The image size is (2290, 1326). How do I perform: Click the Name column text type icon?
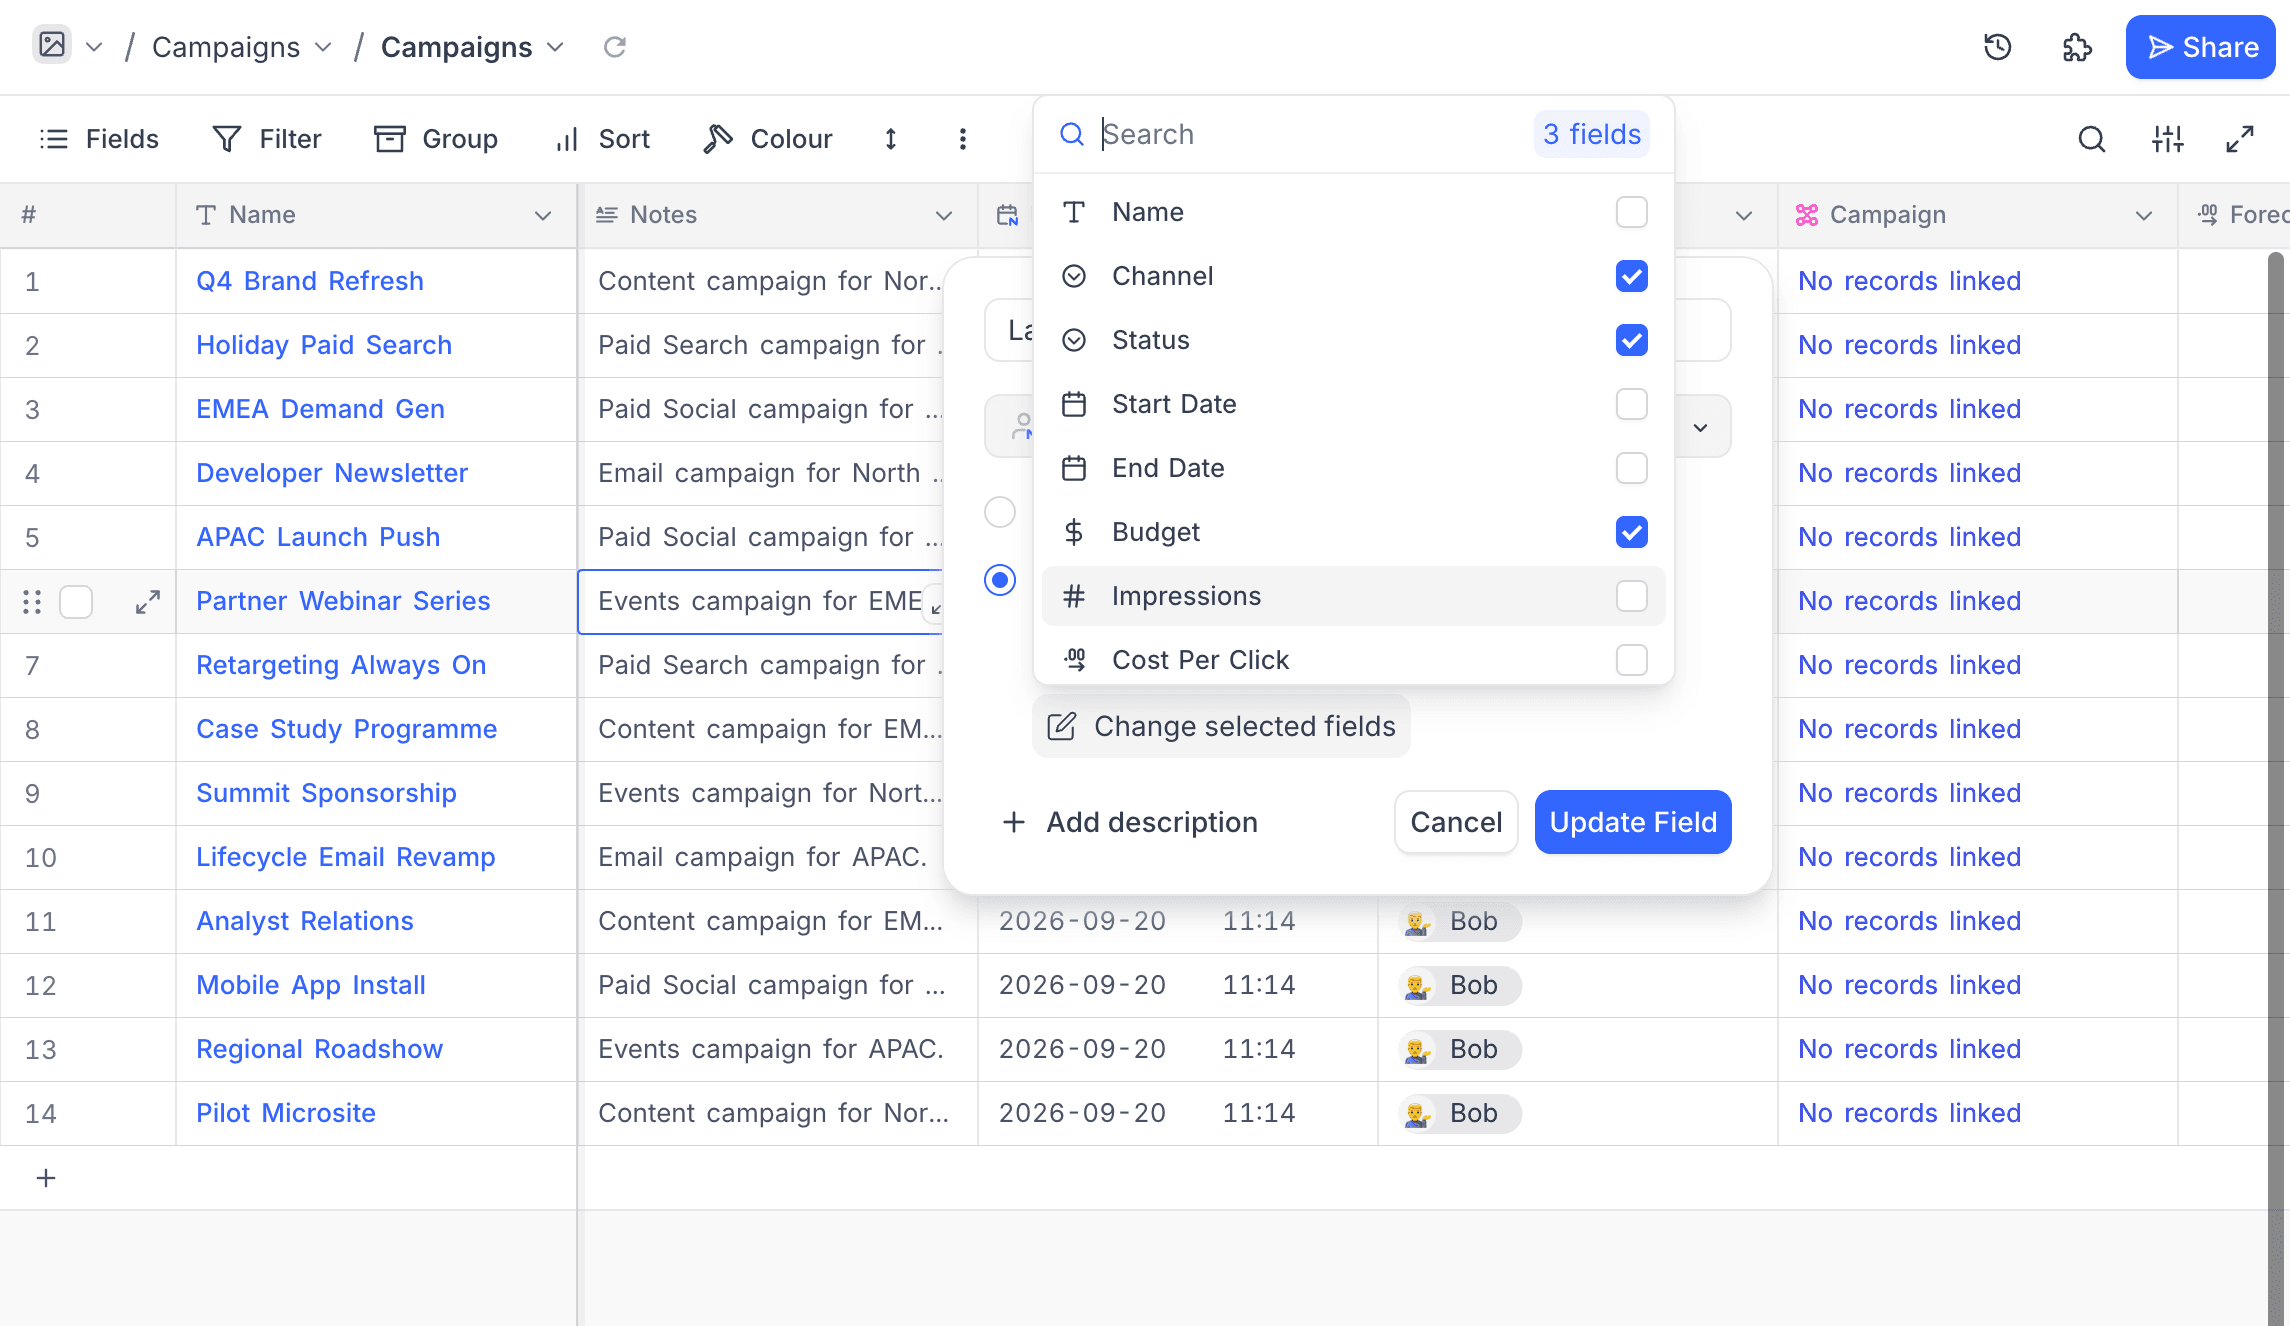click(x=206, y=215)
